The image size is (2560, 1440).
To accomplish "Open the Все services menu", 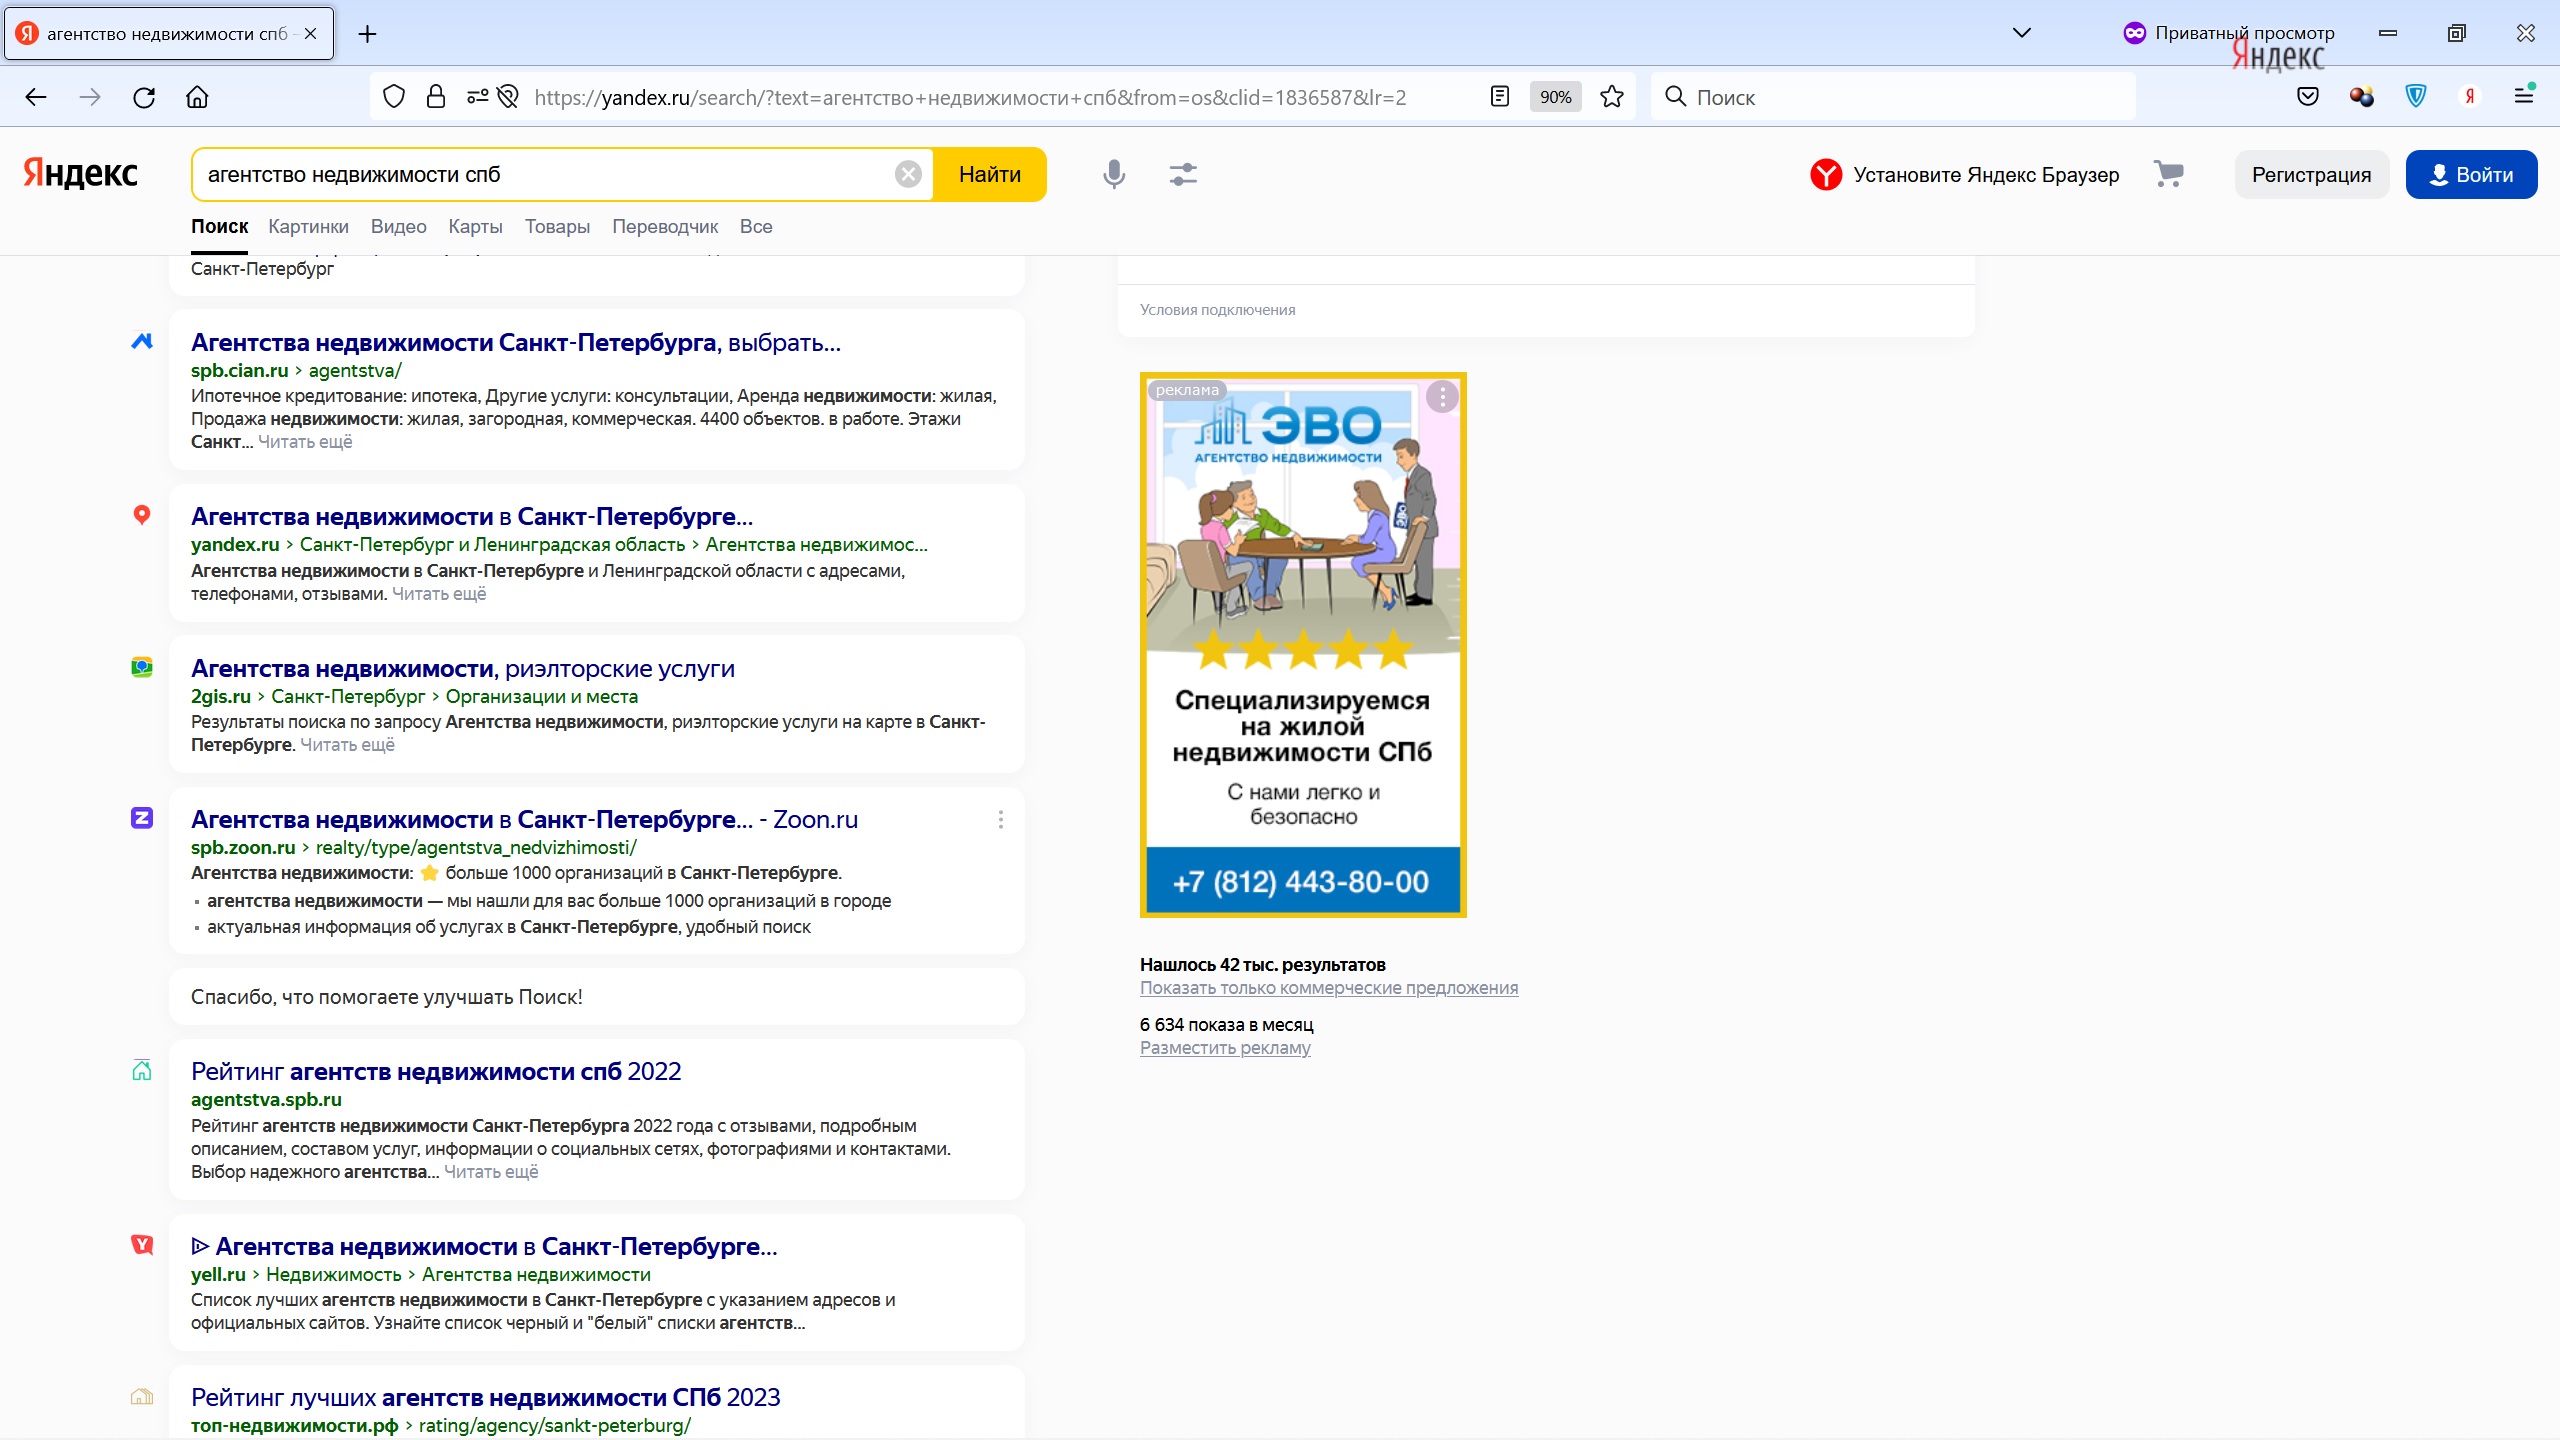I will tap(756, 227).
